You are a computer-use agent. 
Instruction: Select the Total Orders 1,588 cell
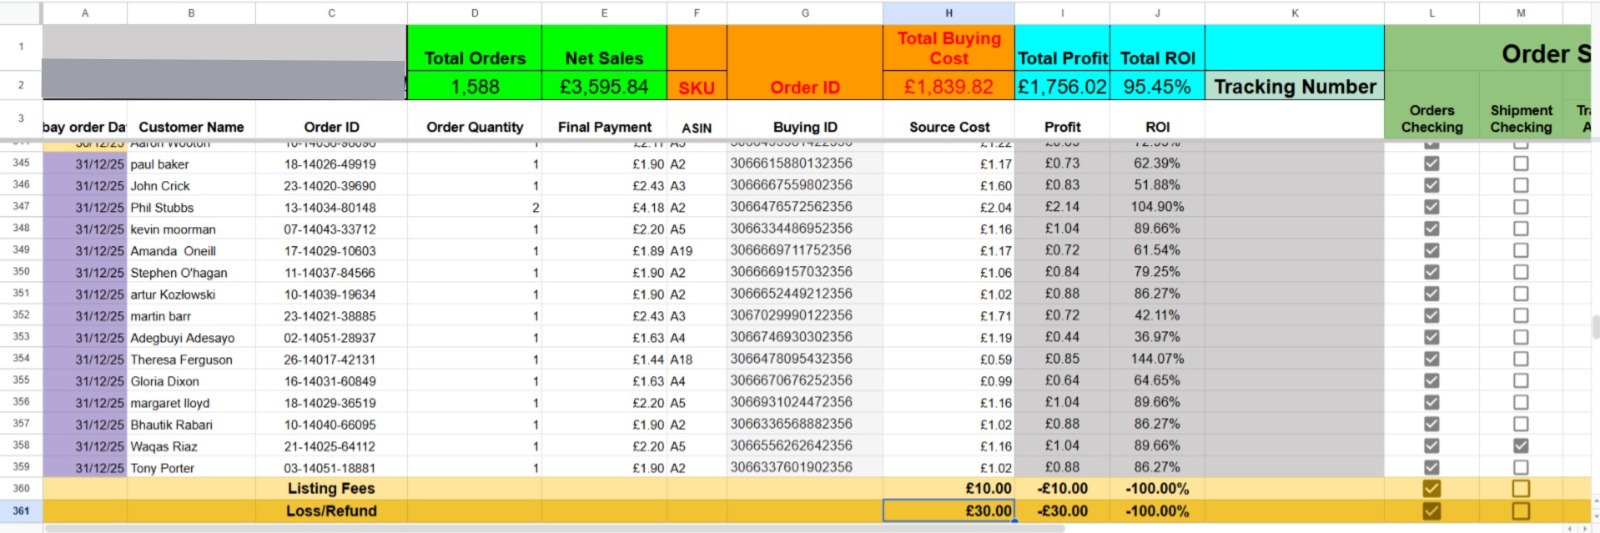(474, 87)
